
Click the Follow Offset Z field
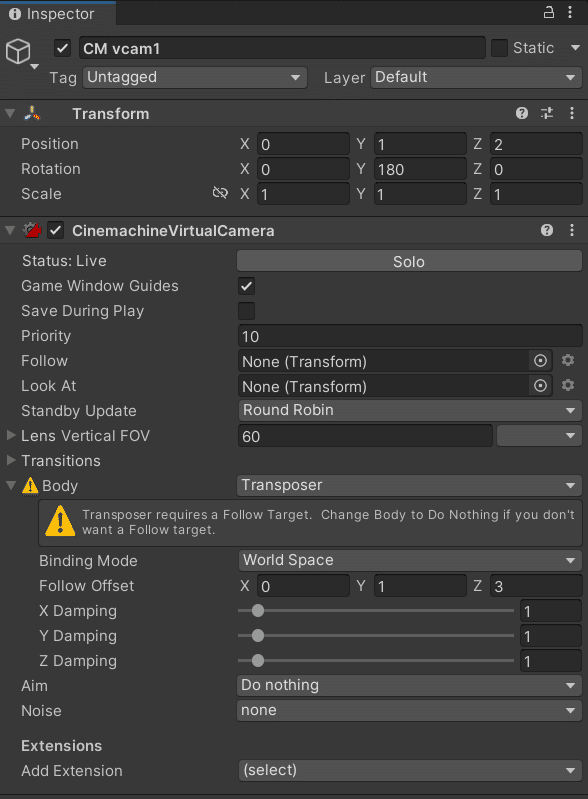[x=536, y=585]
